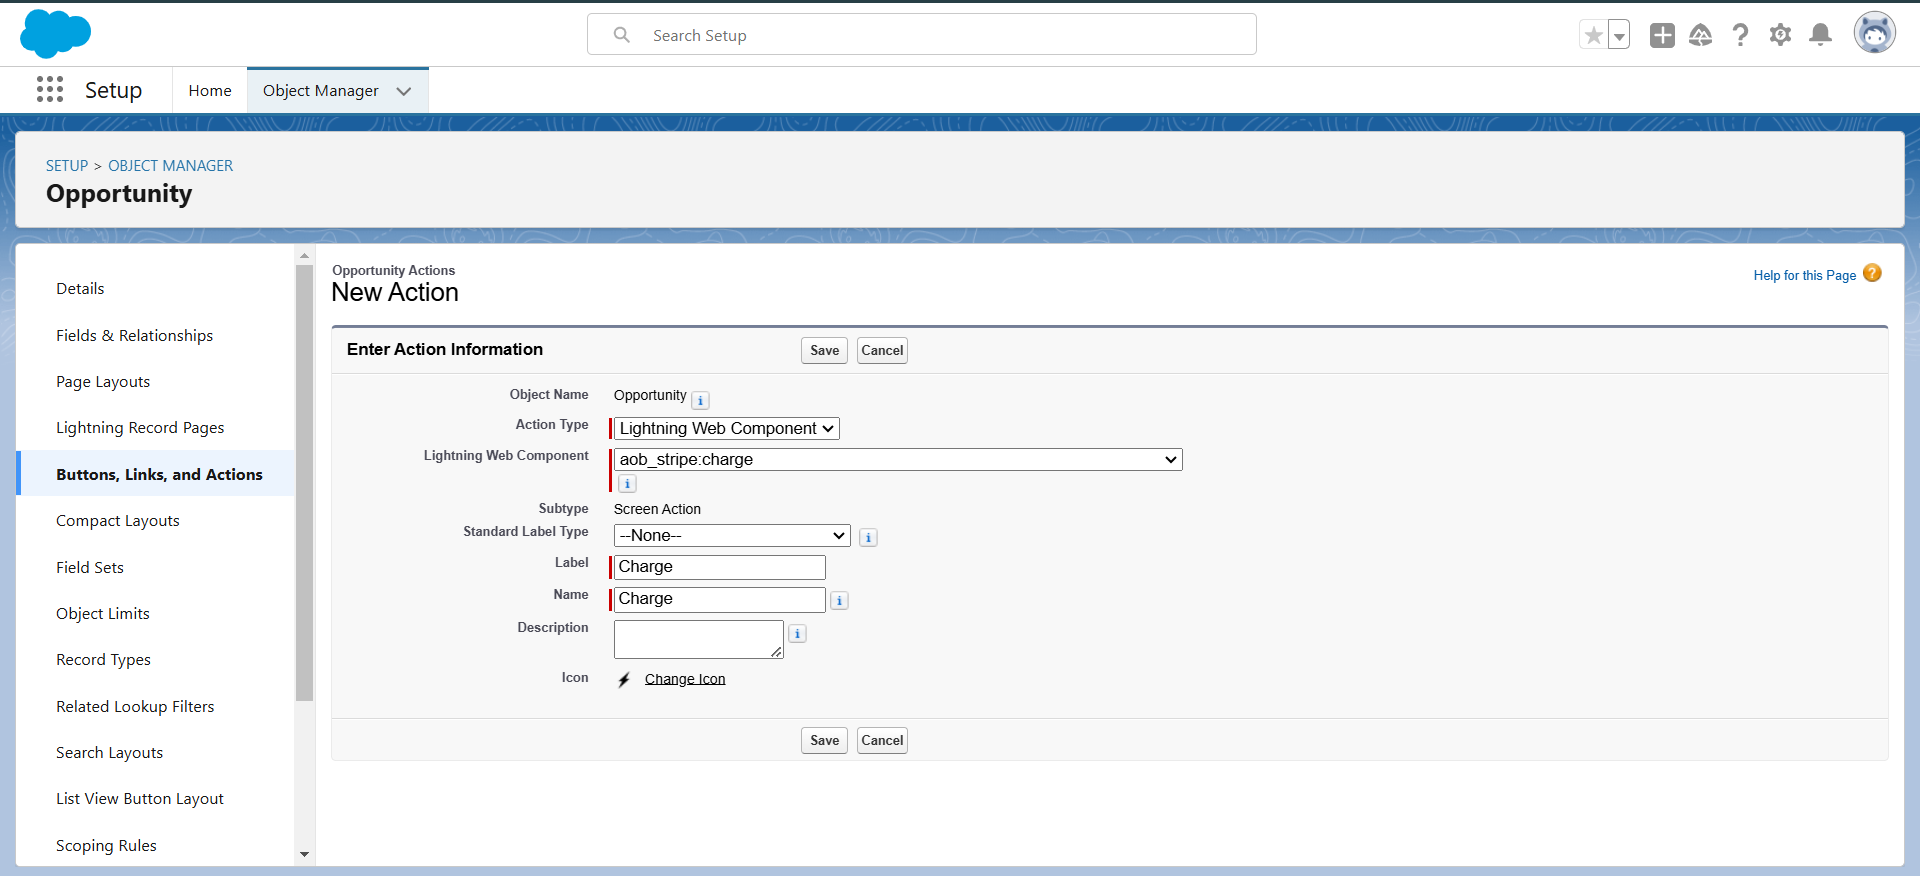The width and height of the screenshot is (1920, 876).
Task: Open the user profile avatar
Action: pyautogui.click(x=1874, y=33)
